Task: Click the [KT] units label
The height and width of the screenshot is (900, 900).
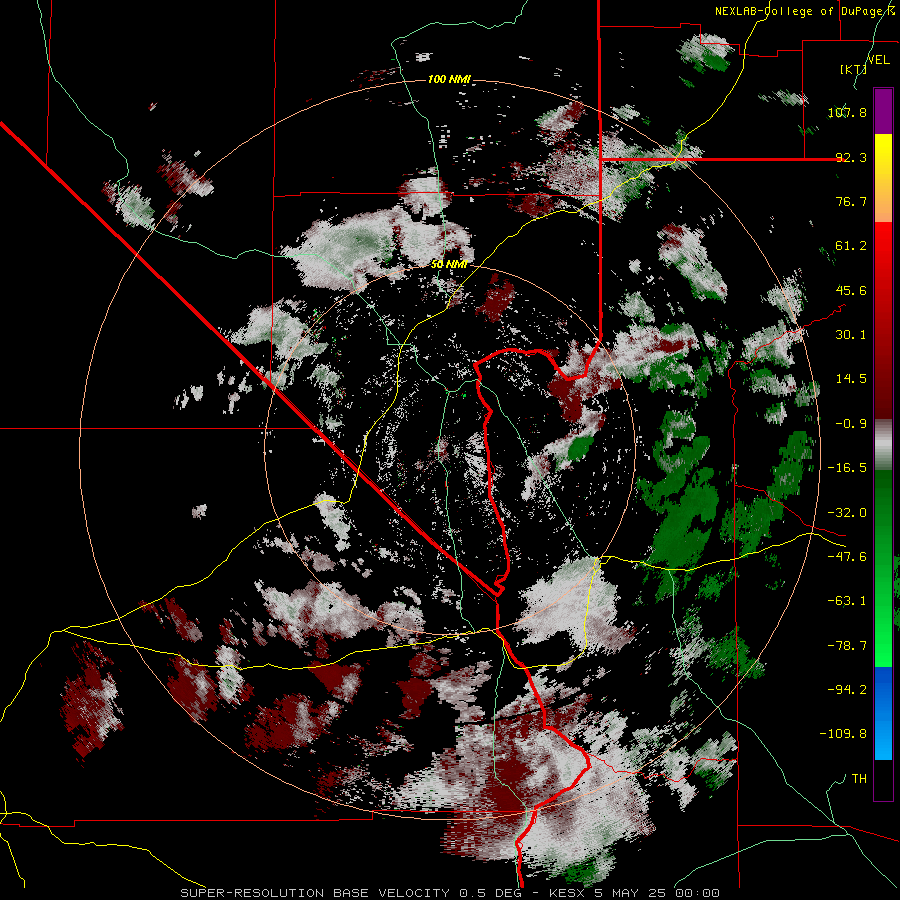Action: click(854, 69)
